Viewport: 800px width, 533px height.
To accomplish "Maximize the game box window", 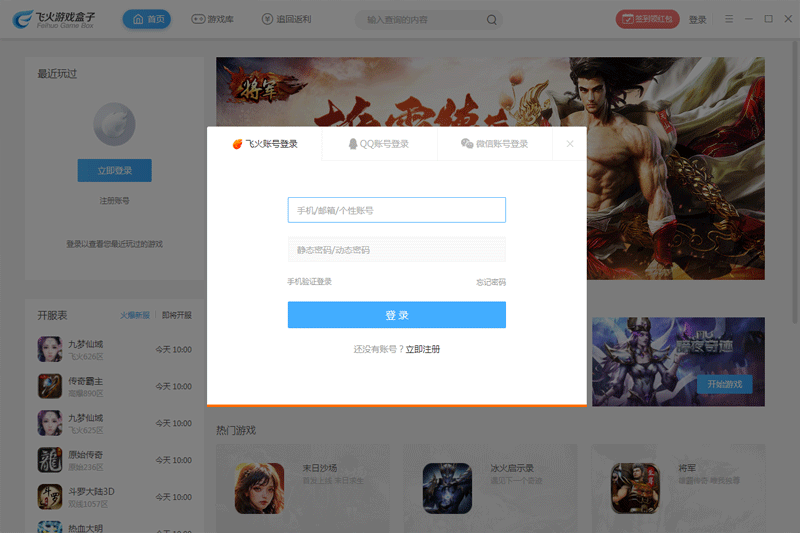I will (768, 19).
